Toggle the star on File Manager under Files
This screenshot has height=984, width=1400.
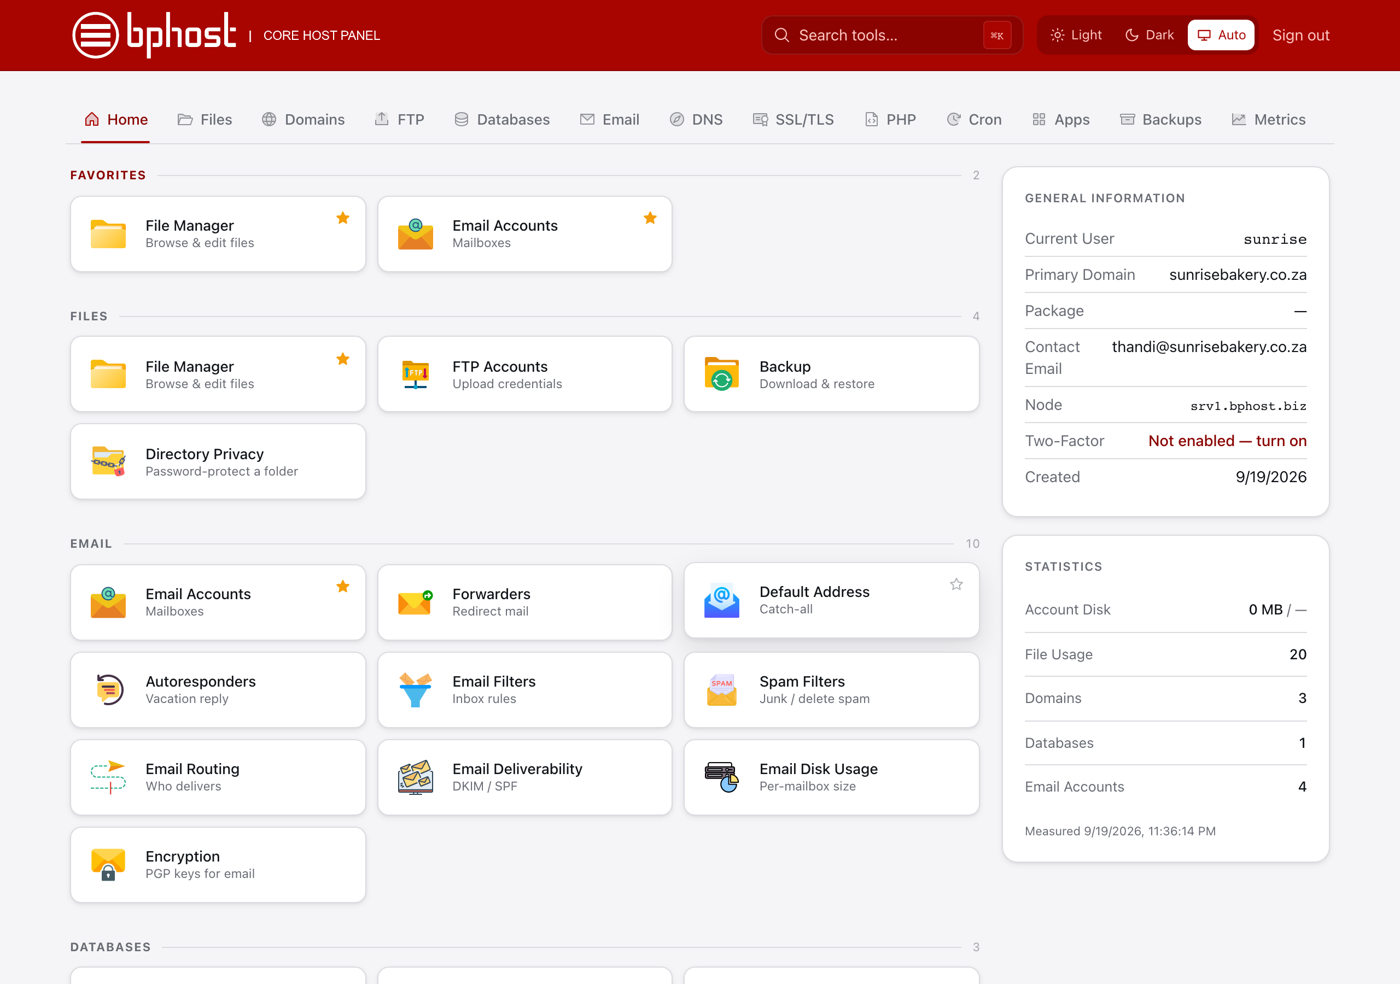(x=343, y=359)
